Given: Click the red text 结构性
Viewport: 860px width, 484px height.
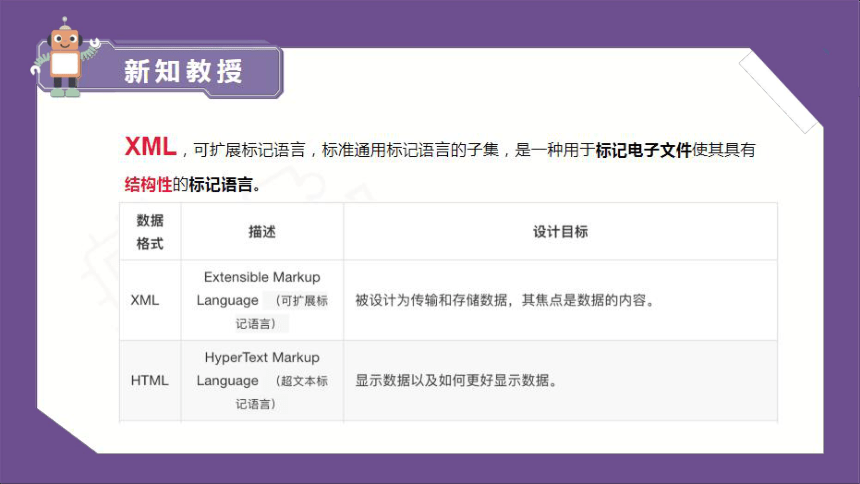Looking at the screenshot, I should [x=148, y=184].
